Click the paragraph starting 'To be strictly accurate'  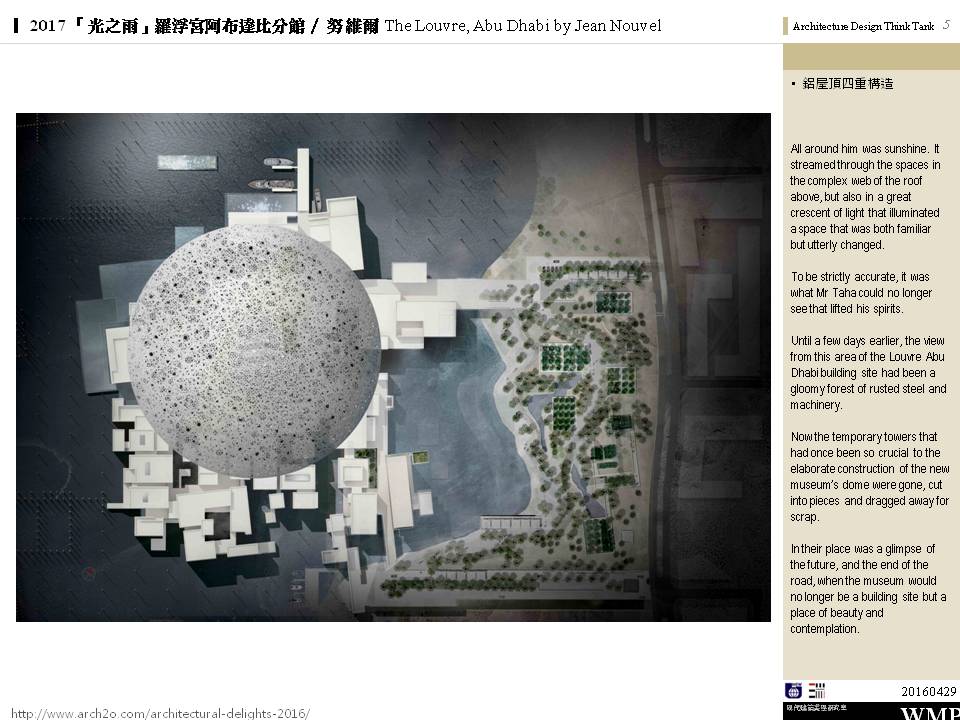[x=861, y=292]
